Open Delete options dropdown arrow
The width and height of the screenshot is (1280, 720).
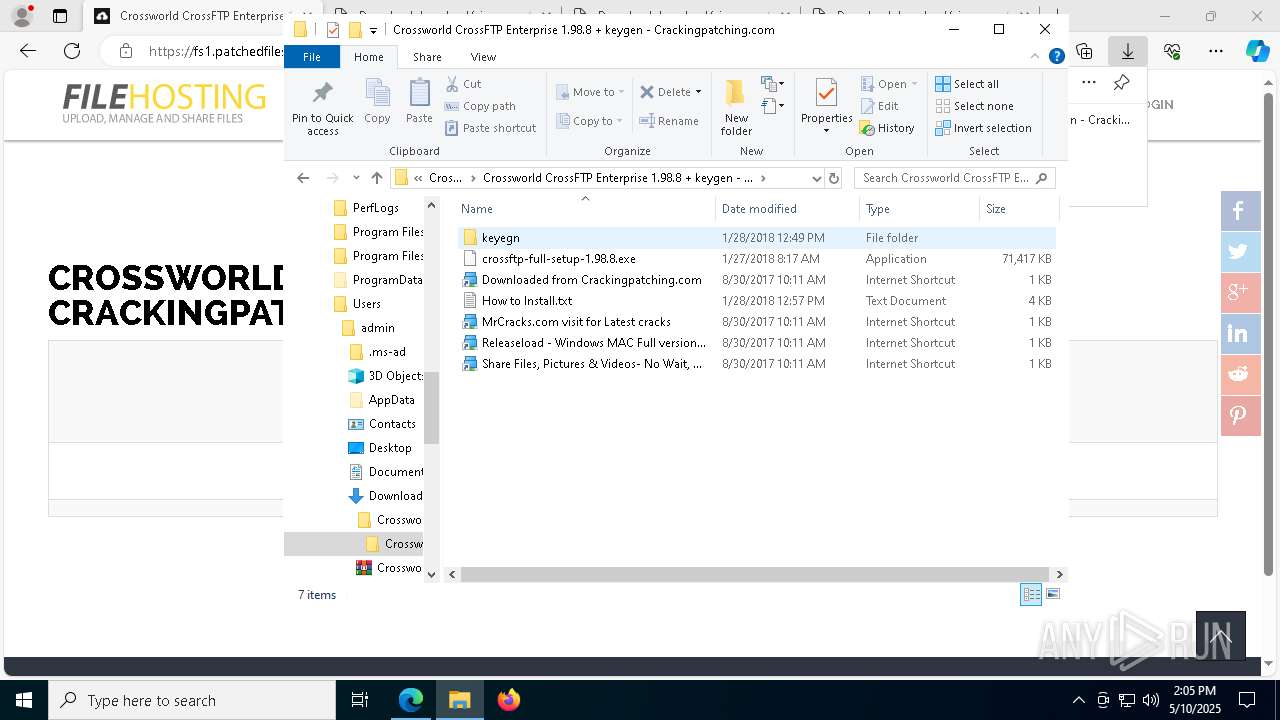coord(698,92)
